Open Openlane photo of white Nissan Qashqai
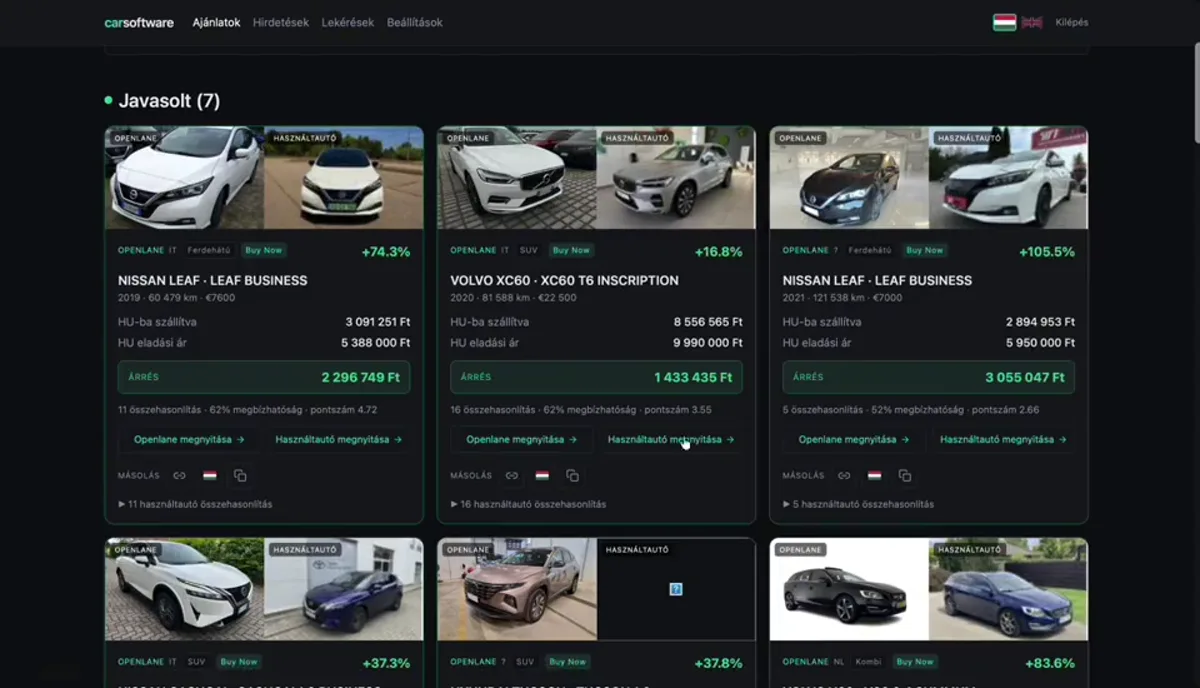 click(185, 590)
